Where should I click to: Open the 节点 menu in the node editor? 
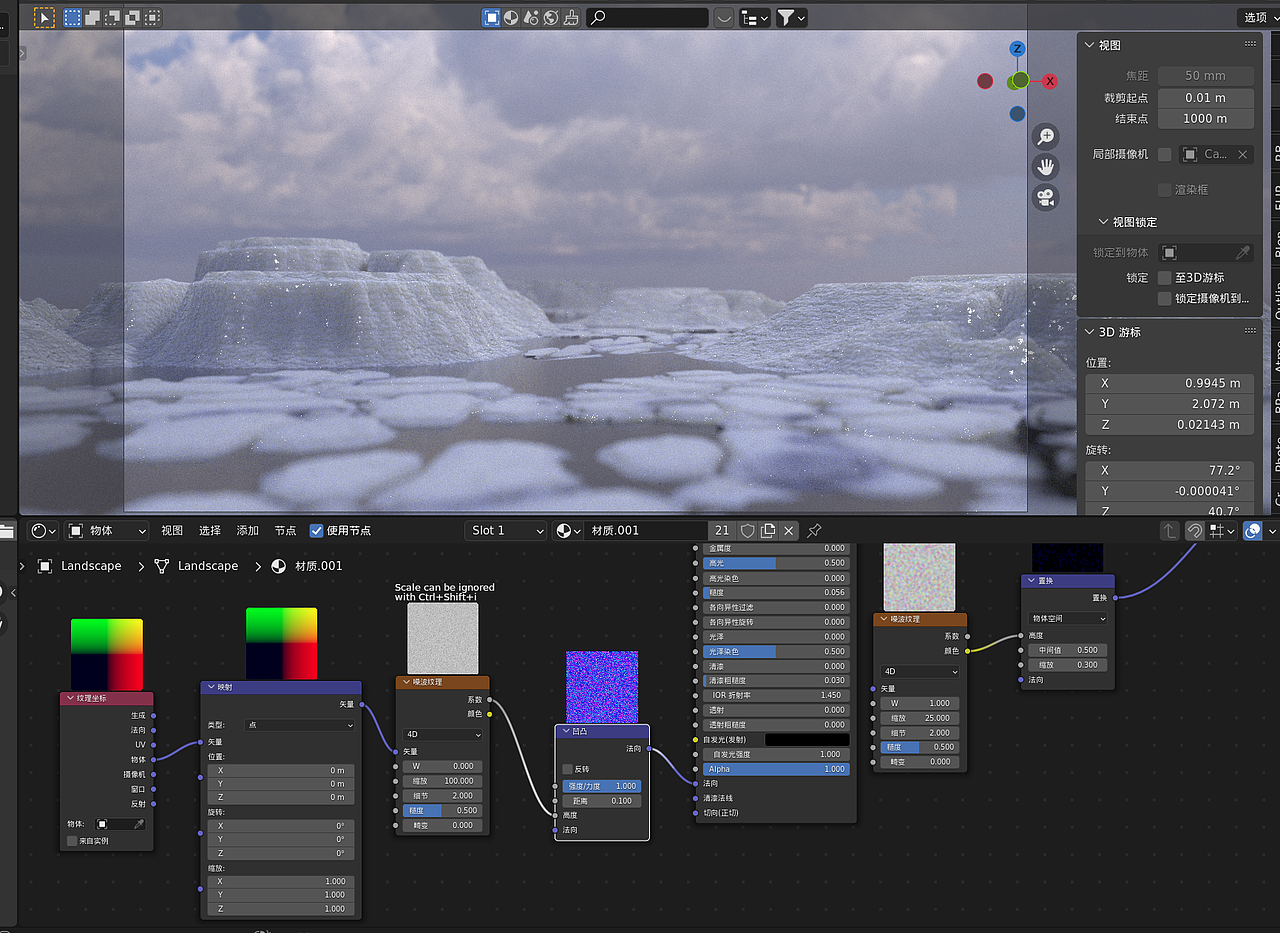(x=285, y=530)
